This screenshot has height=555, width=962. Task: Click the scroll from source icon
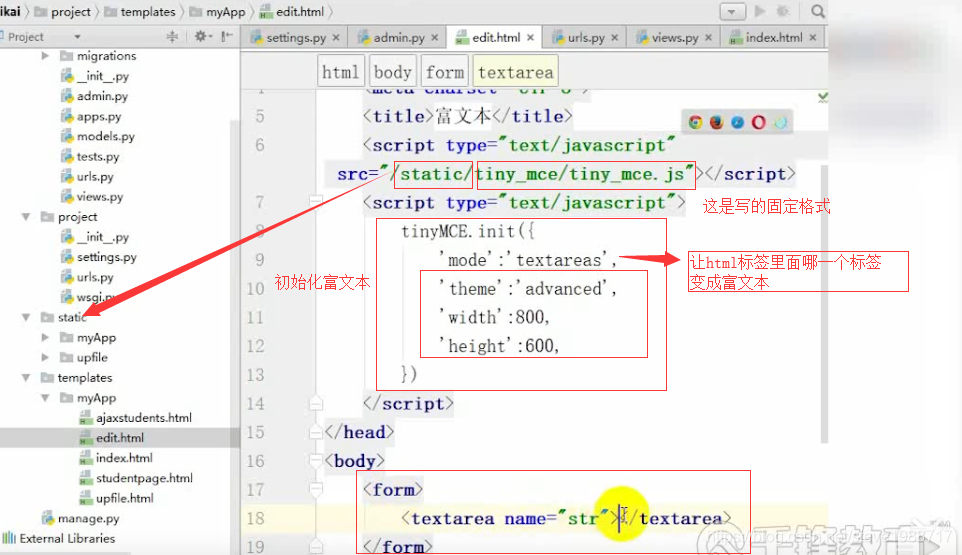point(172,37)
